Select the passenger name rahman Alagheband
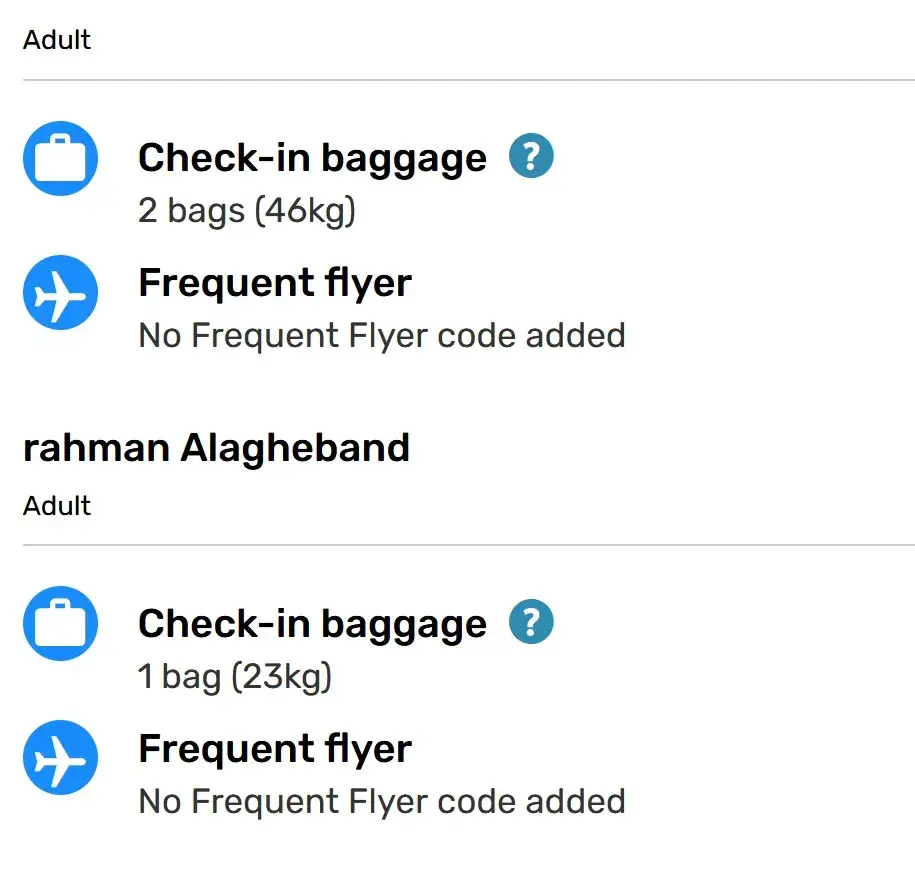Image resolution: width=915 pixels, height=869 pixels. coord(216,448)
